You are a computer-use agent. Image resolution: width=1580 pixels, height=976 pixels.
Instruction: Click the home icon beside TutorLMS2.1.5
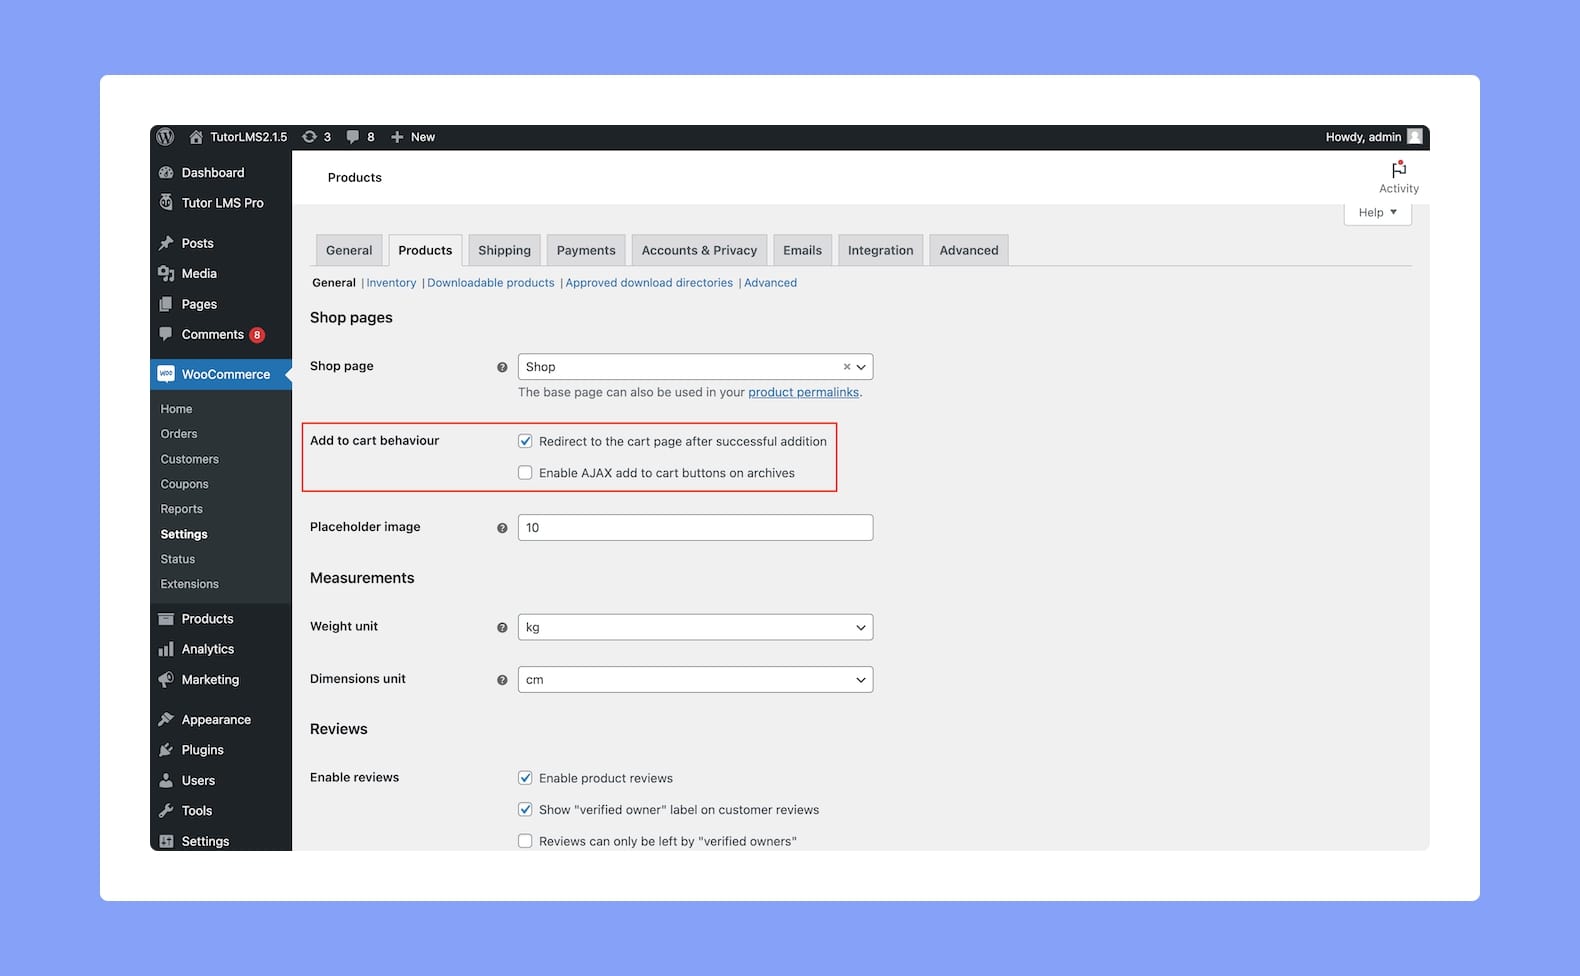tap(196, 137)
